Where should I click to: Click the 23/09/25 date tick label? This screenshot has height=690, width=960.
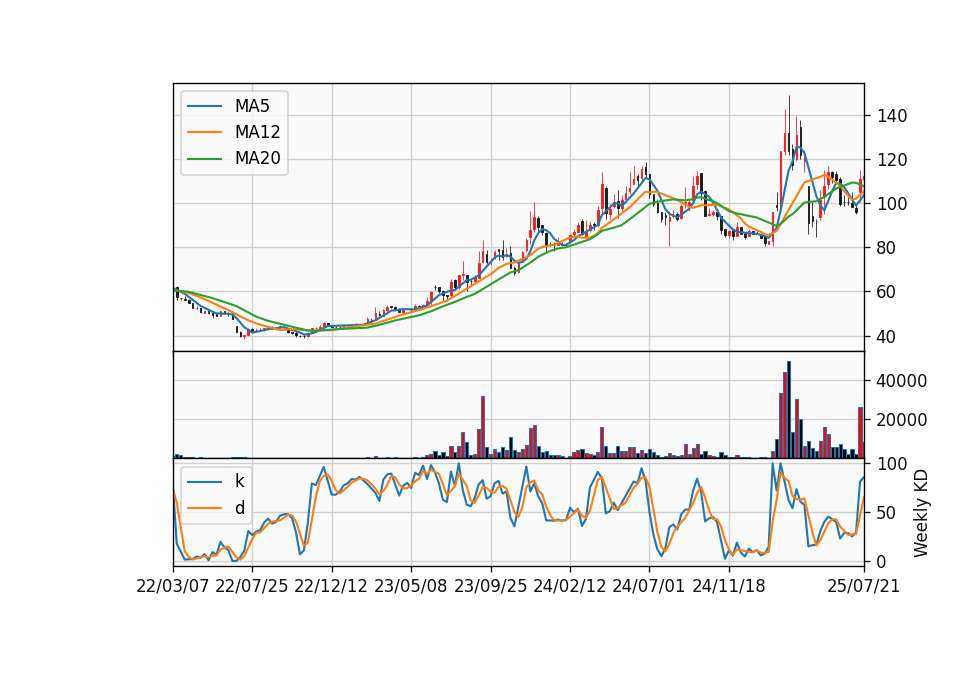(x=490, y=586)
